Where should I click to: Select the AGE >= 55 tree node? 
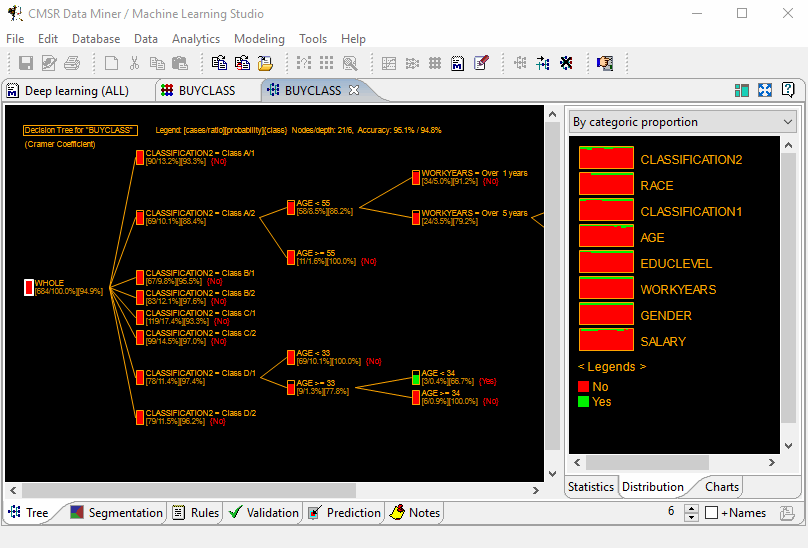click(291, 257)
